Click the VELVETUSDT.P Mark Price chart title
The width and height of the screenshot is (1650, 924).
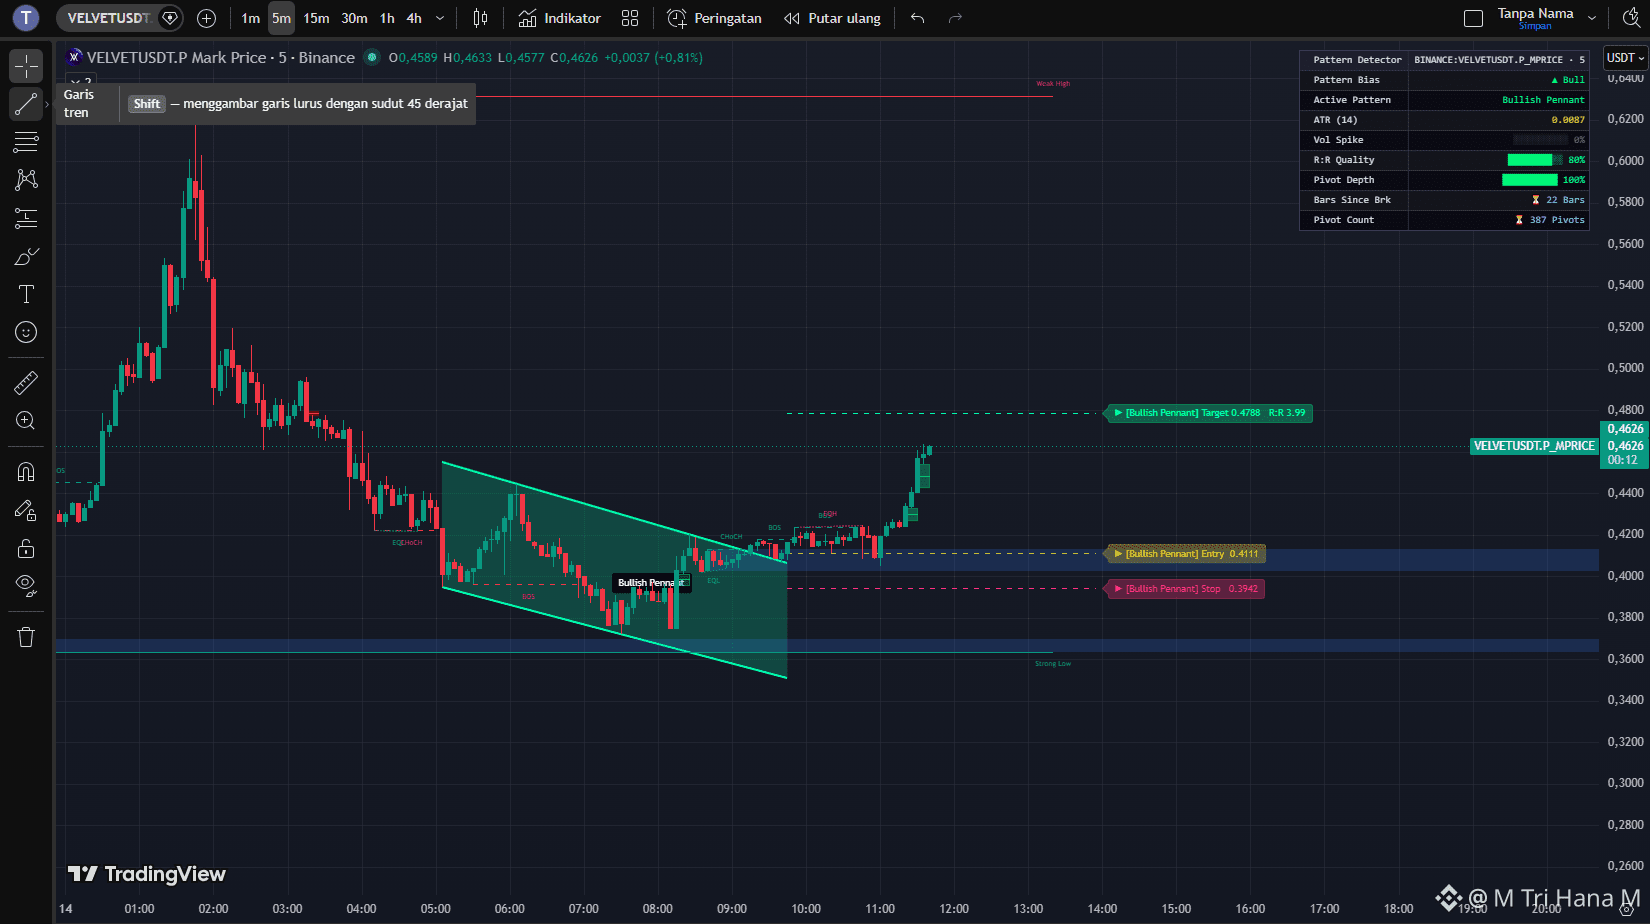coord(220,58)
